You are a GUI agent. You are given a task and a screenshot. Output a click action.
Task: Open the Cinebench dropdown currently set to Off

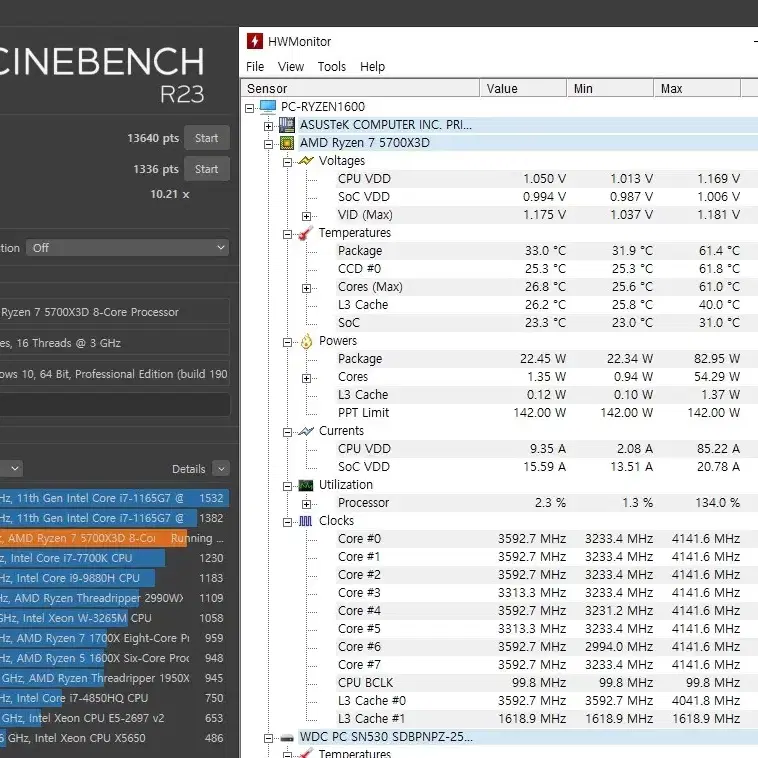pos(128,248)
